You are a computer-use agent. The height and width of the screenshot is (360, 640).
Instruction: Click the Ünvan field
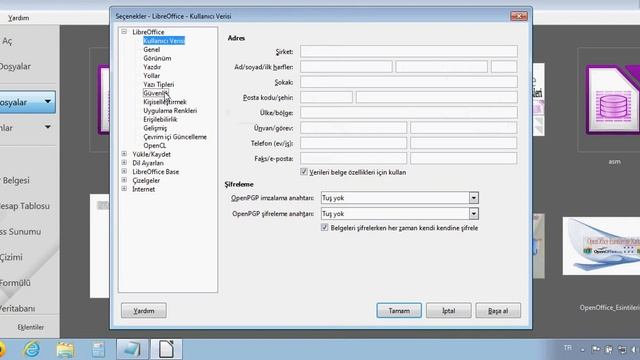pos(353,128)
